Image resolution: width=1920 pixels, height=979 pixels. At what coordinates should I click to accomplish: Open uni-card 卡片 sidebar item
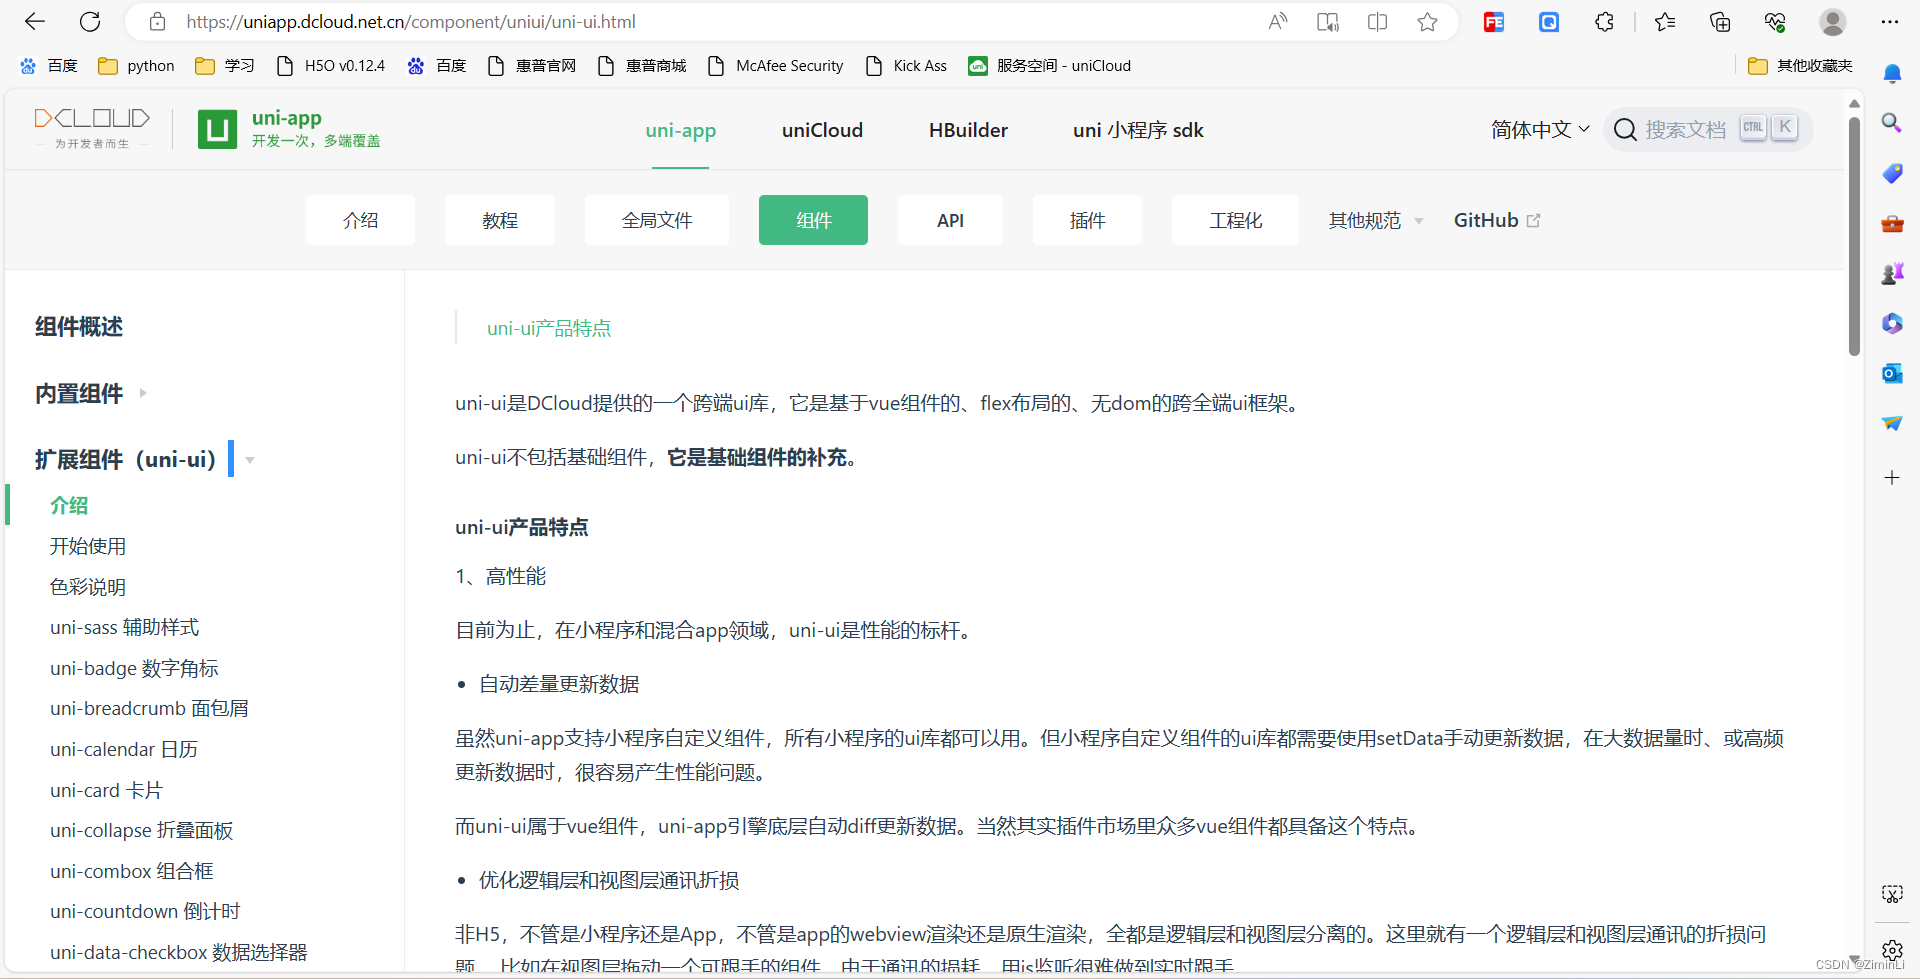pos(106,790)
